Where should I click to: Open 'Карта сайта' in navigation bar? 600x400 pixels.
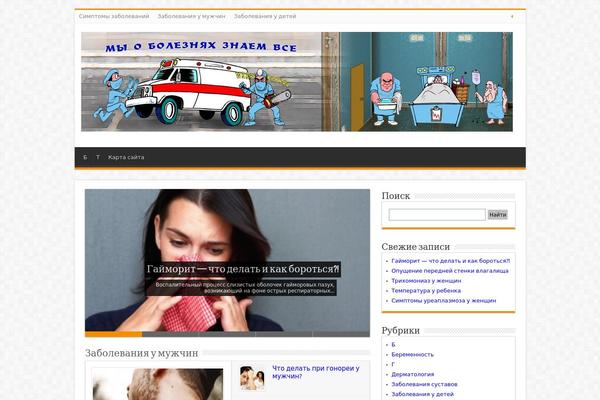click(x=126, y=157)
